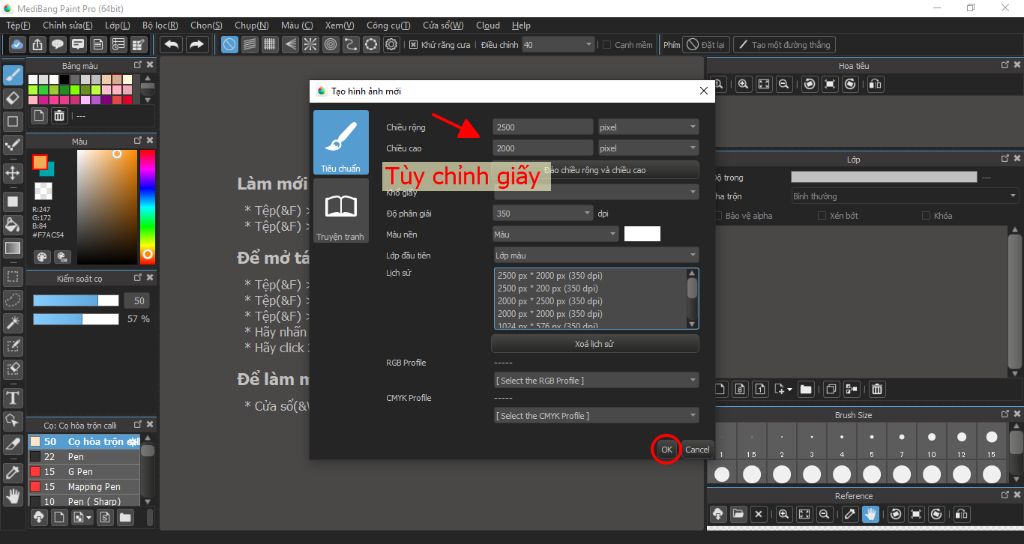This screenshot has height=544, width=1024.
Task: Delete layer with trash icon in Layer panel
Action: 877,389
